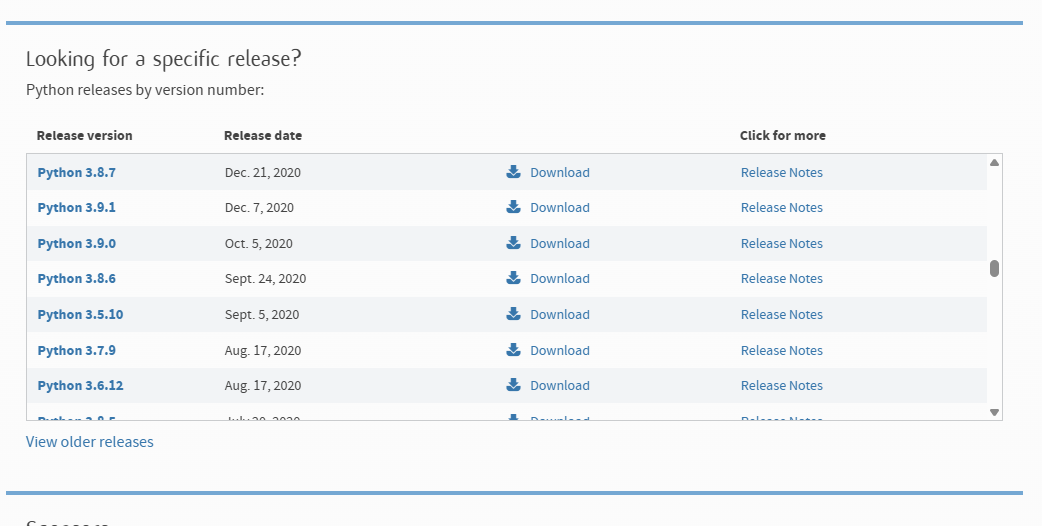Viewport: 1042px width, 526px height.
Task: View Release Notes for Python 3.8.6
Action: pos(782,279)
